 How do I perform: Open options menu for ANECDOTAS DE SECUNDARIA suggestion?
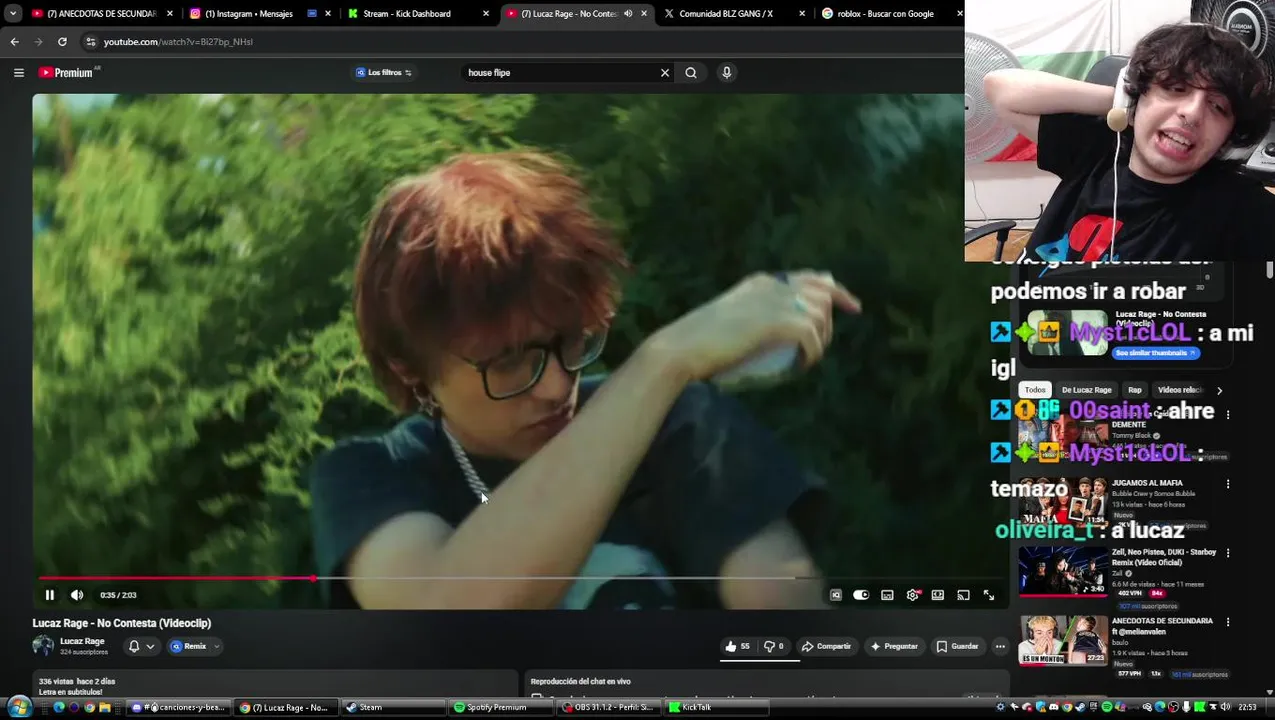(1228, 622)
